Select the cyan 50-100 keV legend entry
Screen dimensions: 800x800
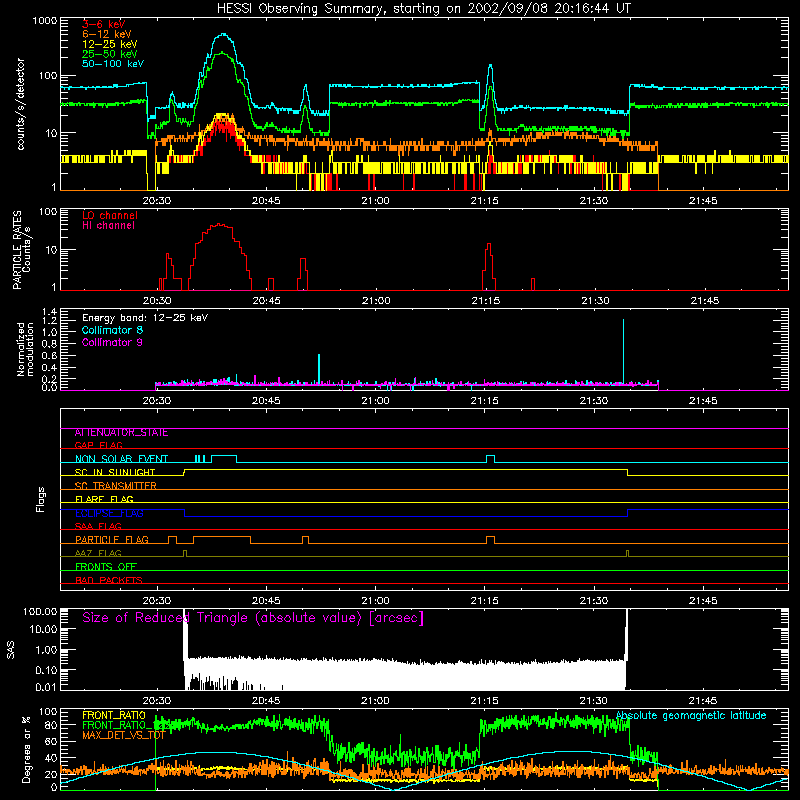pos(113,64)
